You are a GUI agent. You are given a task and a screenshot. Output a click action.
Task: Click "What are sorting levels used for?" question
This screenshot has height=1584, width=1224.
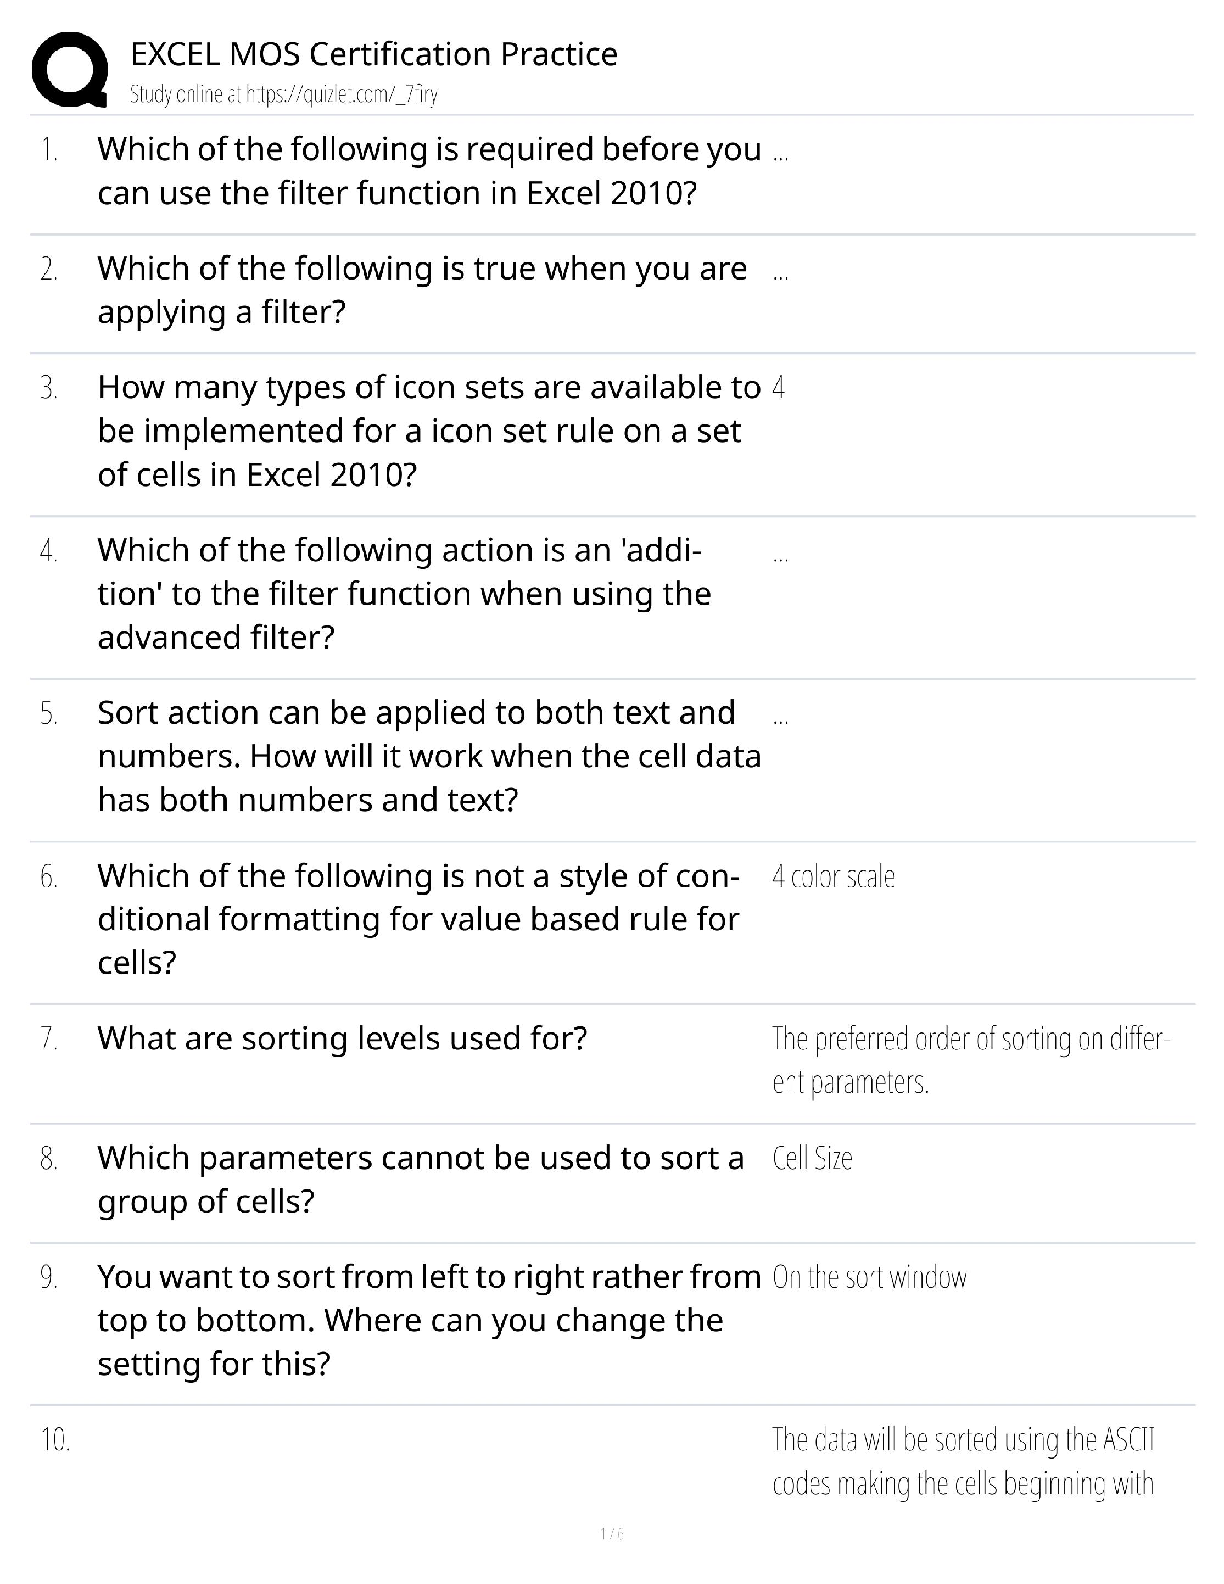[x=342, y=1039]
